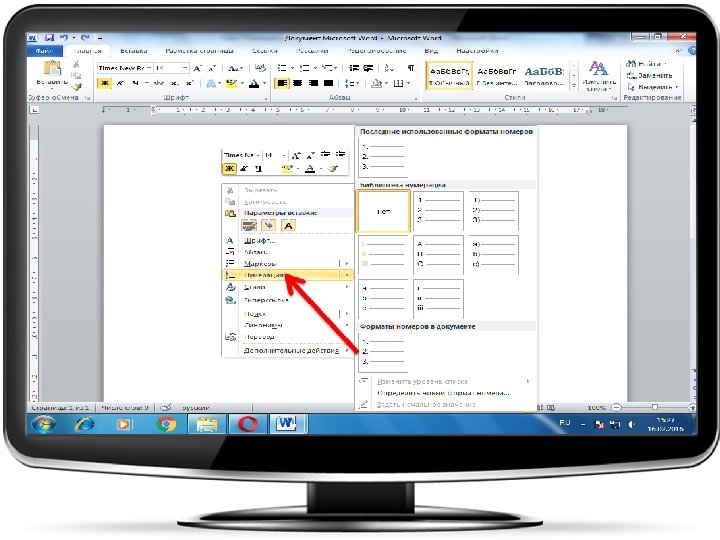Open Маркеры submenu in context menu
This screenshot has width=720, height=540.
tap(288, 264)
